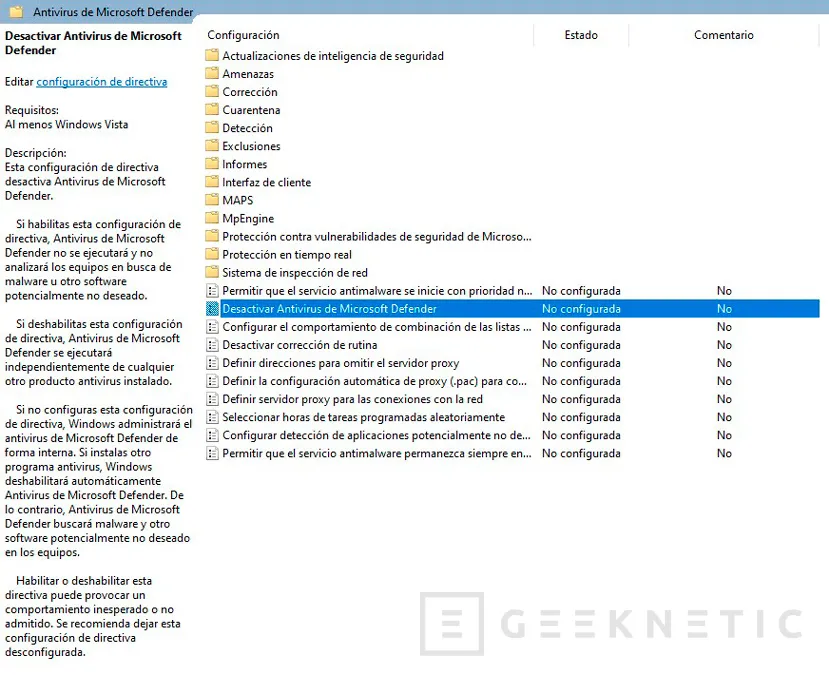Click policy icon for Configurar detección de aplicaciones
The image size is (829, 675).
pos(212,435)
